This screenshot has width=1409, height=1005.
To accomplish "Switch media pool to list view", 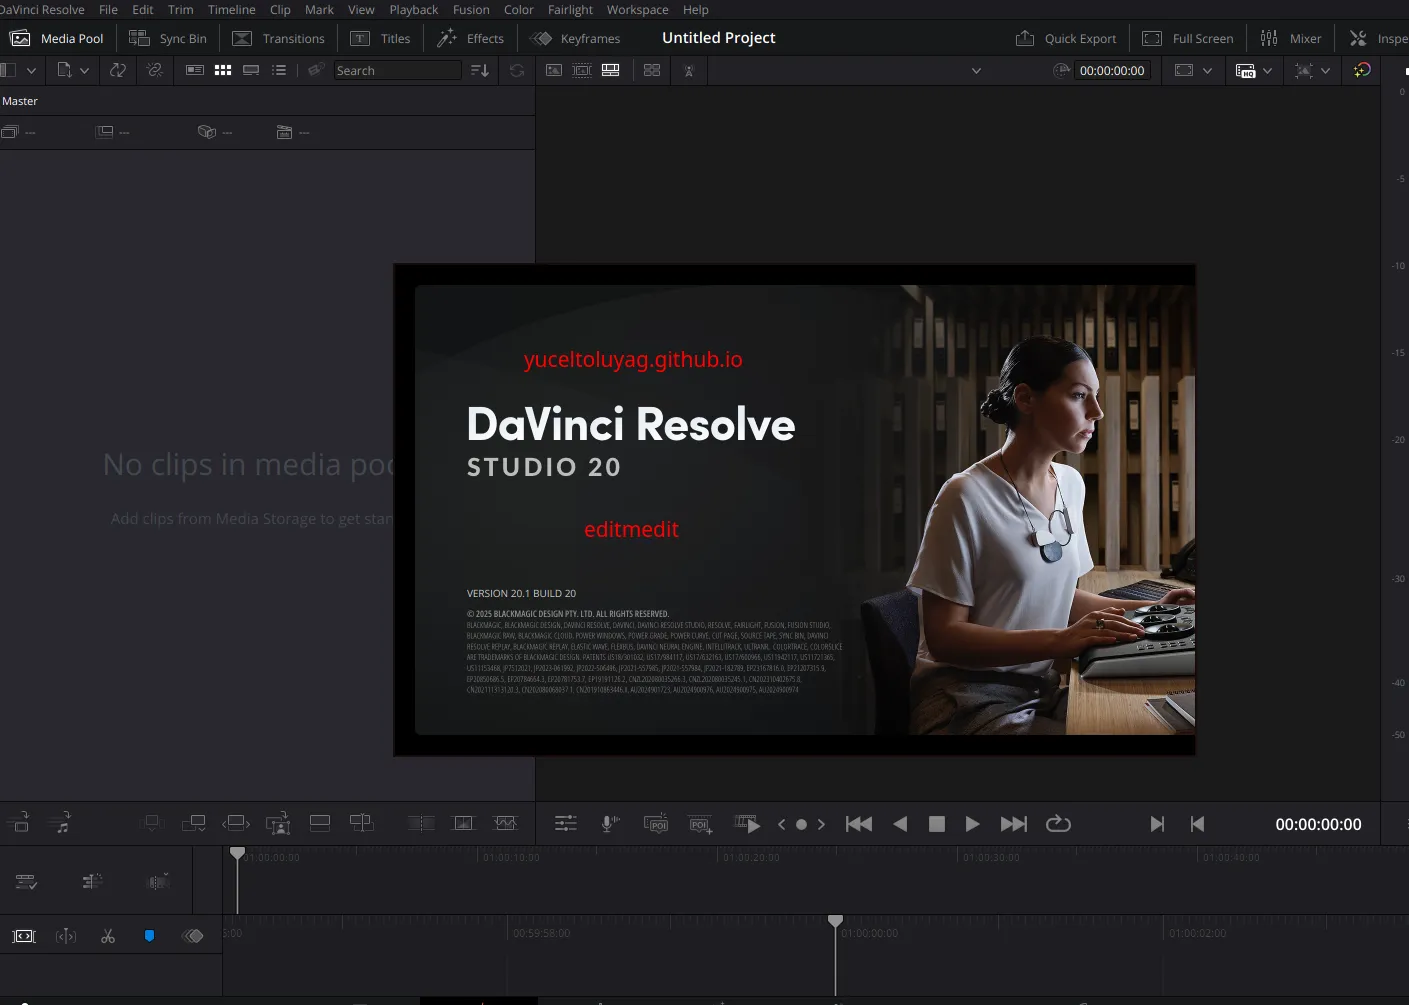I will pyautogui.click(x=279, y=70).
